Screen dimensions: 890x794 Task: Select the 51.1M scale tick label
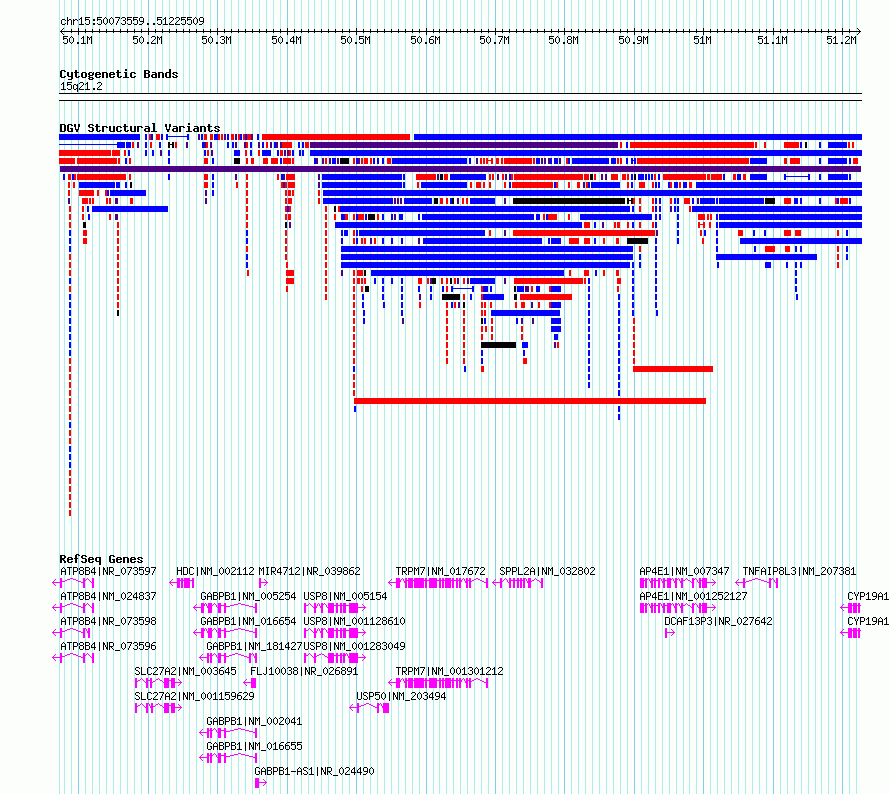click(773, 40)
